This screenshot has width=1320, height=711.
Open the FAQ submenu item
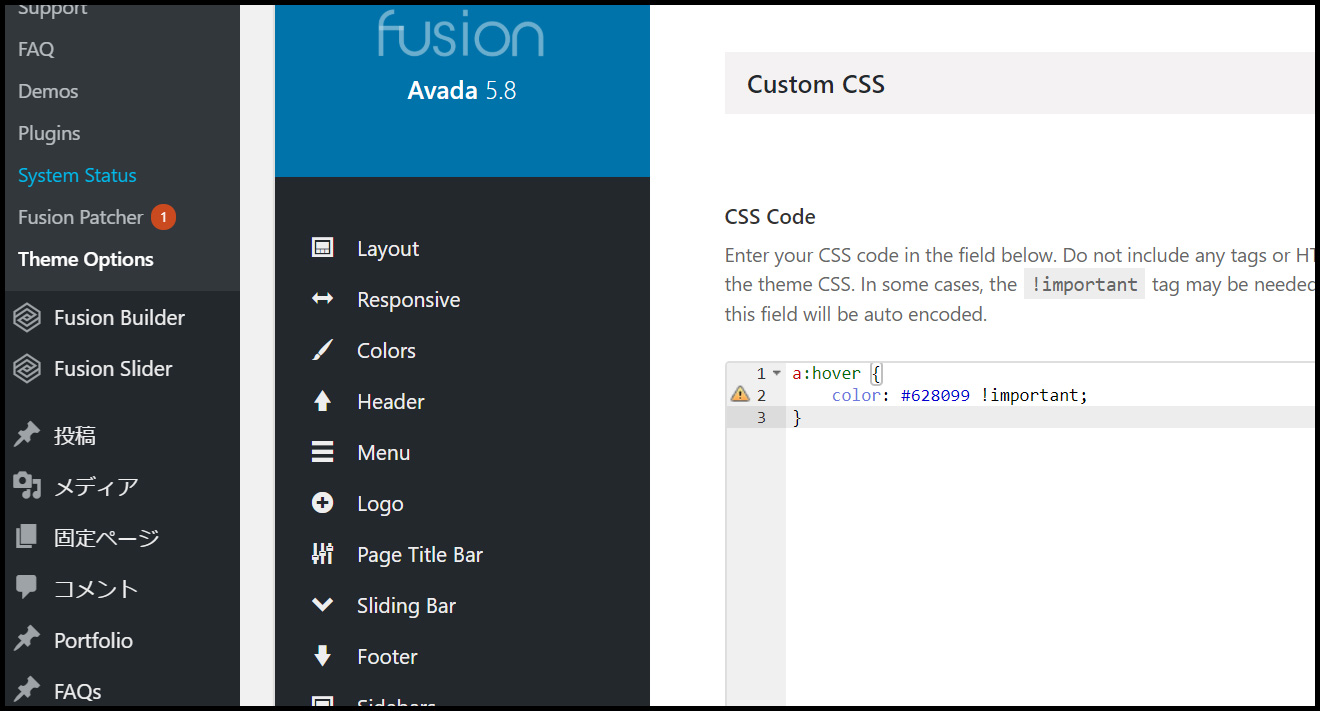pos(36,49)
